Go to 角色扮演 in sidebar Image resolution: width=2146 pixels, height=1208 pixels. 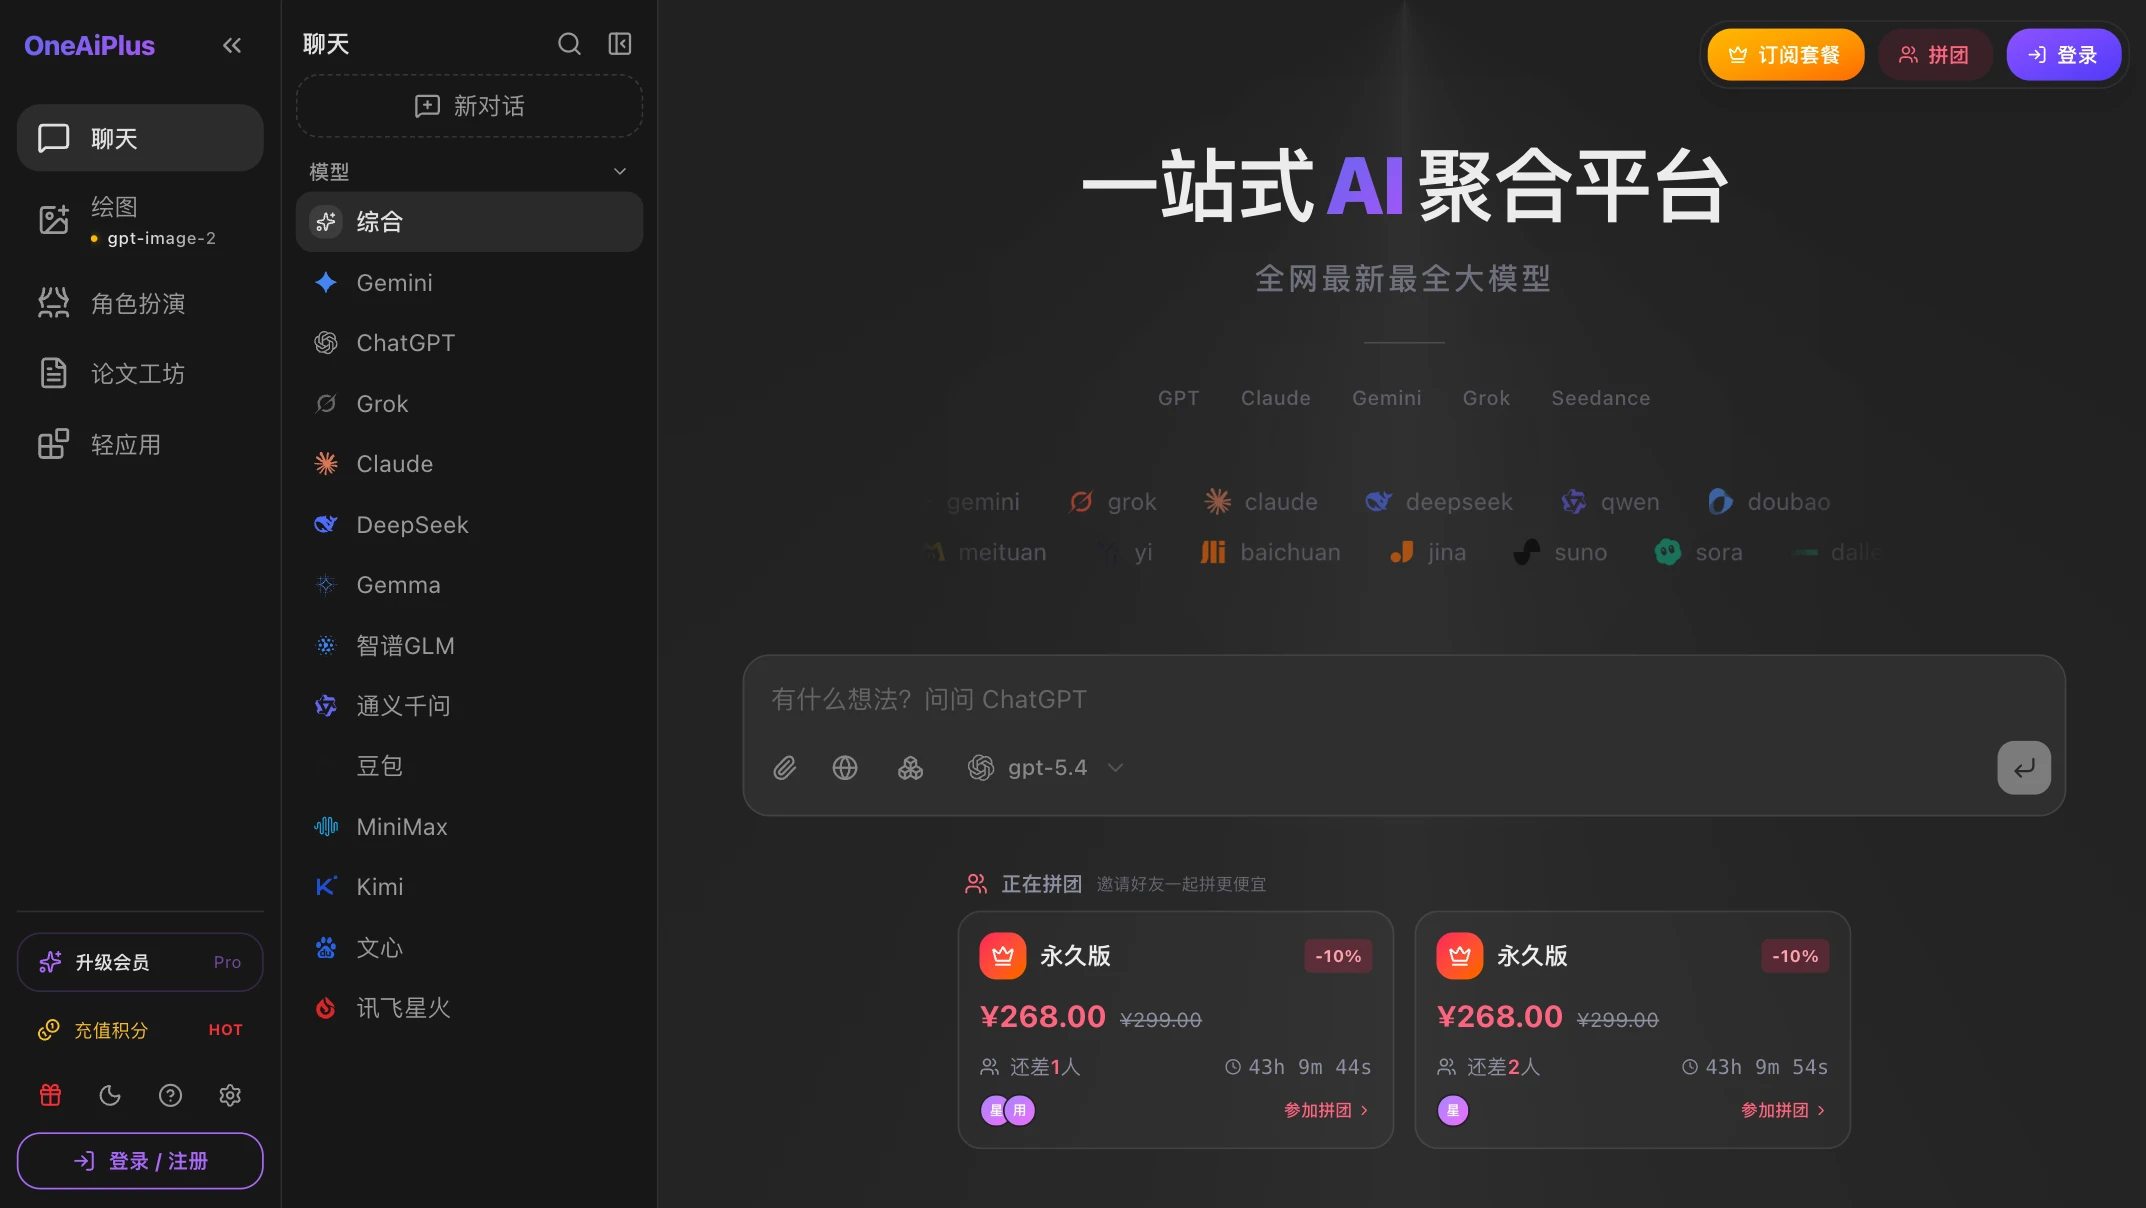[140, 304]
